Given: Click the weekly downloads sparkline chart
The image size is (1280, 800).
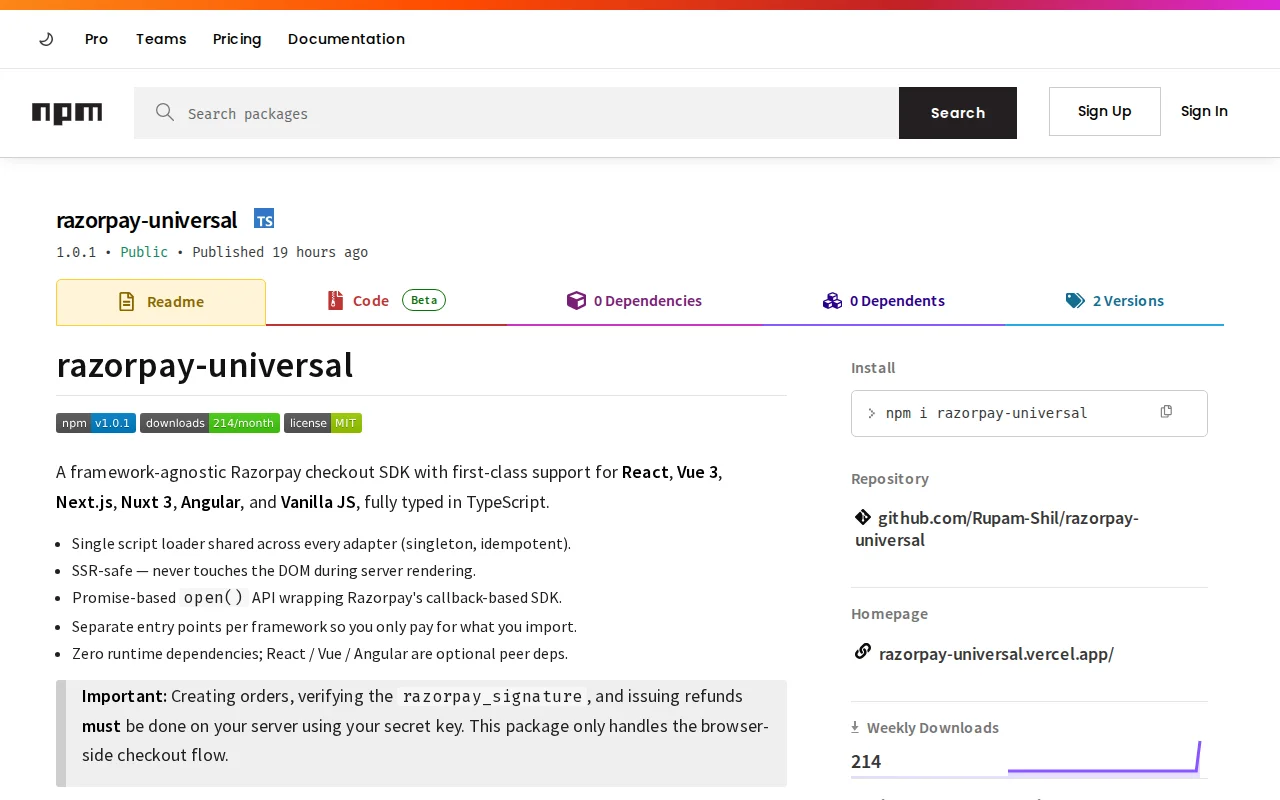Looking at the screenshot, I should pos(1104,758).
